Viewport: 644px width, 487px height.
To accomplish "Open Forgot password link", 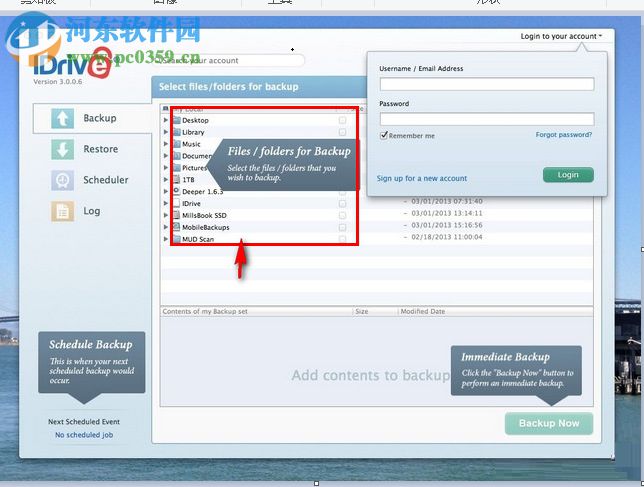I will pyautogui.click(x=564, y=135).
